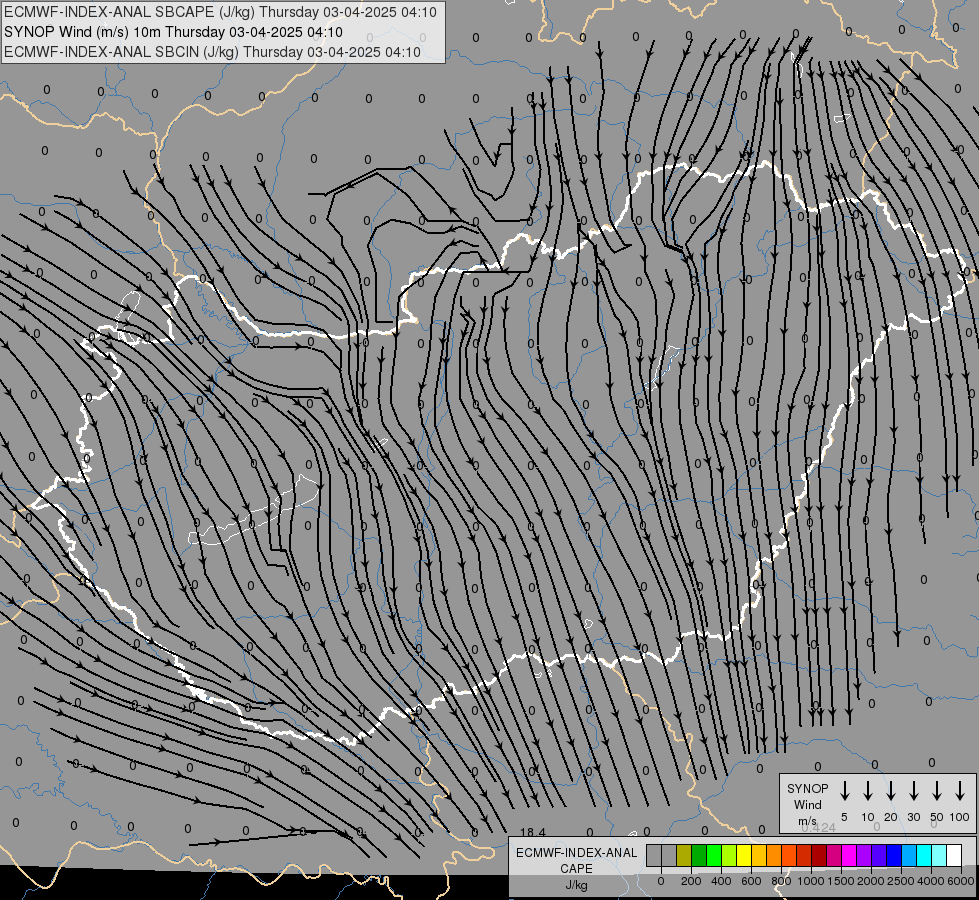The image size is (979, 900).
Task: Click the wind legend arrow above 20
Action: (x=890, y=791)
